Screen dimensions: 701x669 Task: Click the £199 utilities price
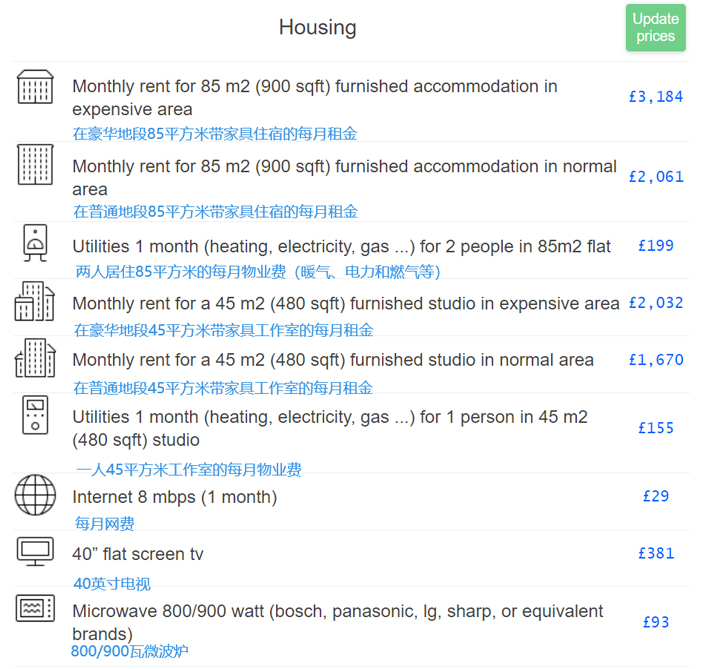pos(656,246)
